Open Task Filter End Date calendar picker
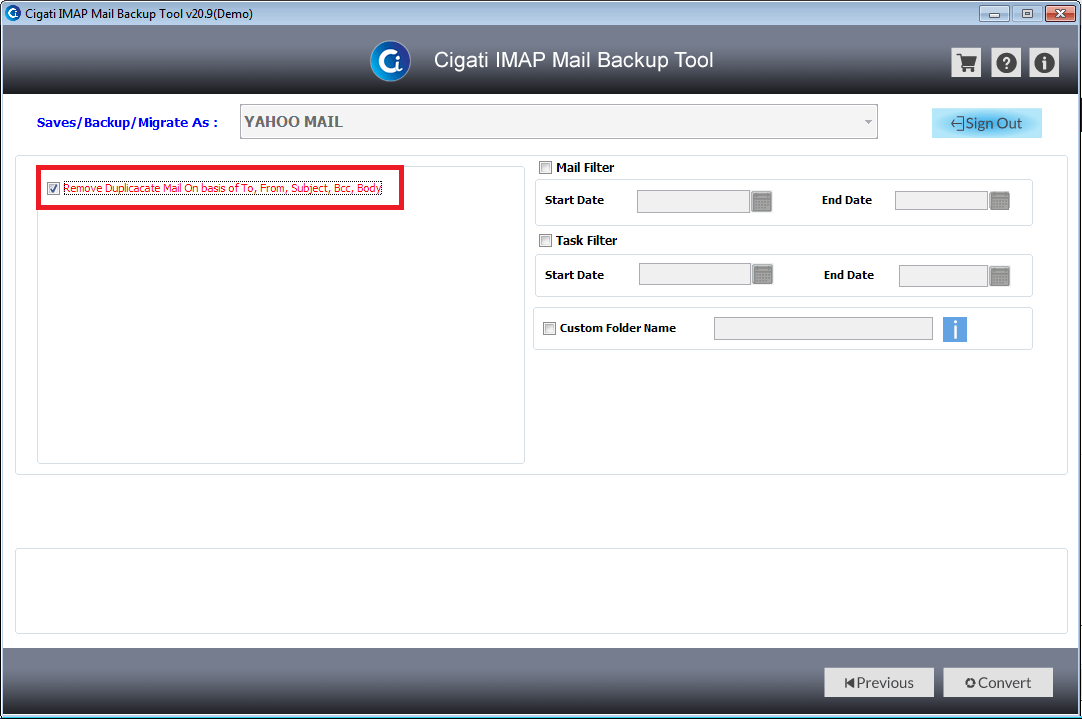Screen dimensions: 1082x719 click(x=1000, y=276)
